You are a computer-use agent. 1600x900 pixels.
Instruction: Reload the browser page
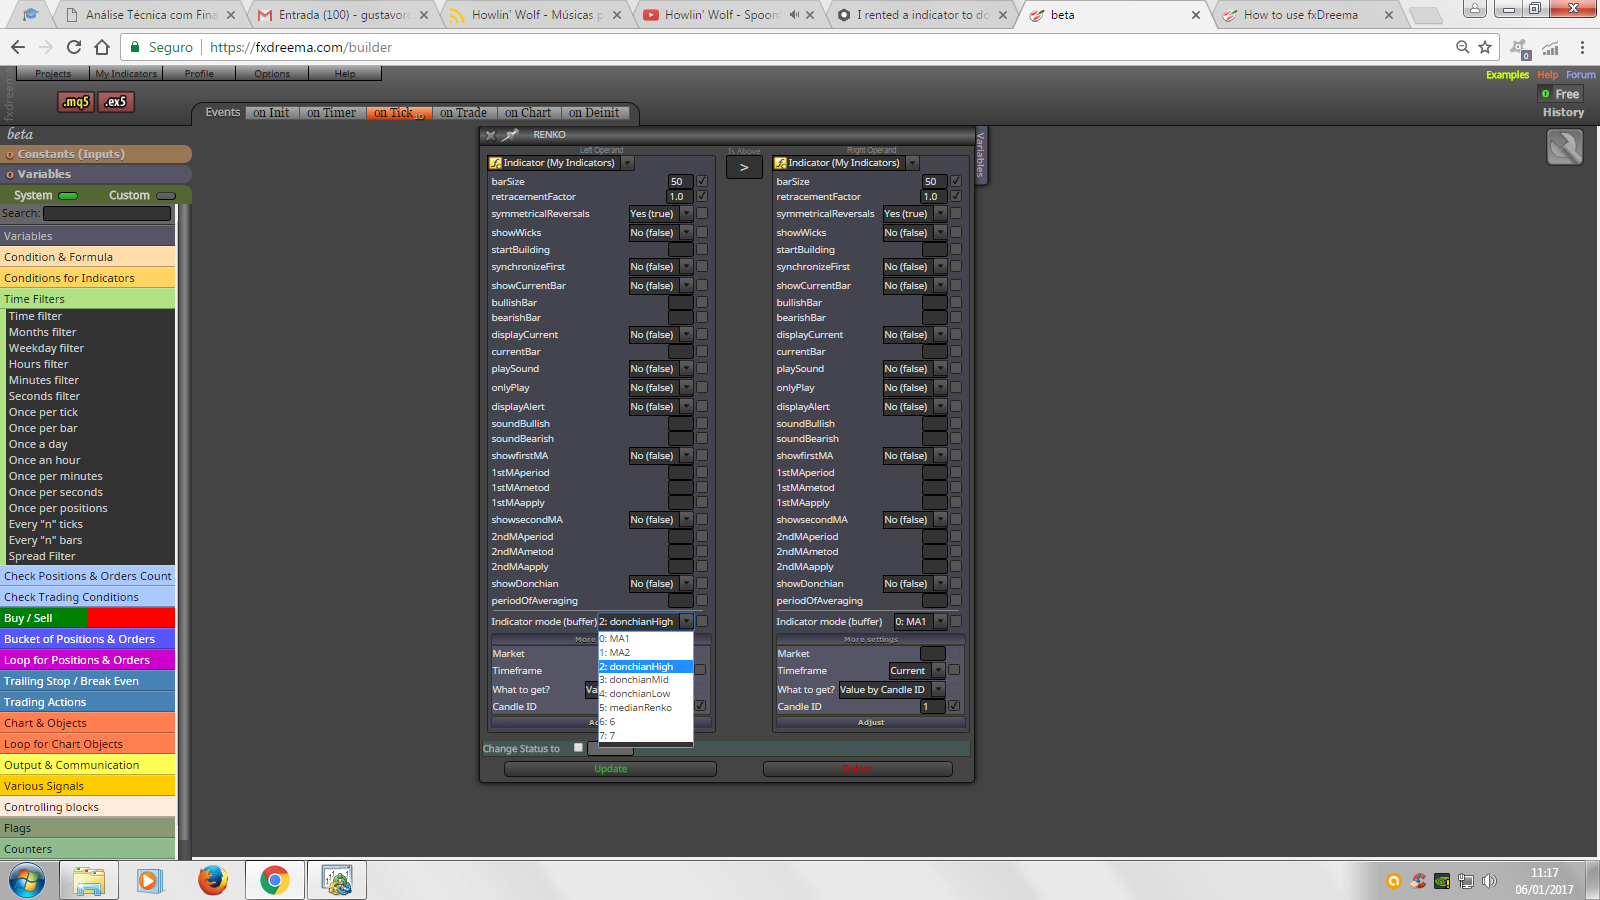tap(73, 47)
